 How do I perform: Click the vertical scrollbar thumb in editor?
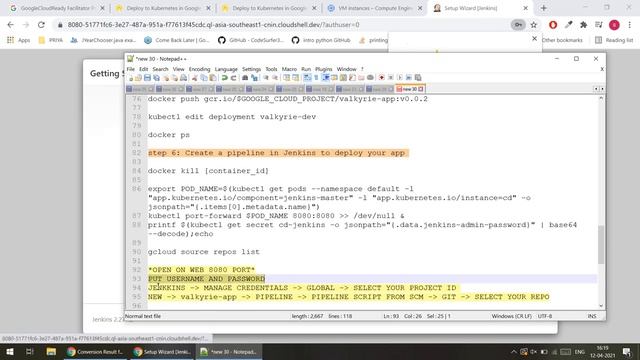pos(601,244)
